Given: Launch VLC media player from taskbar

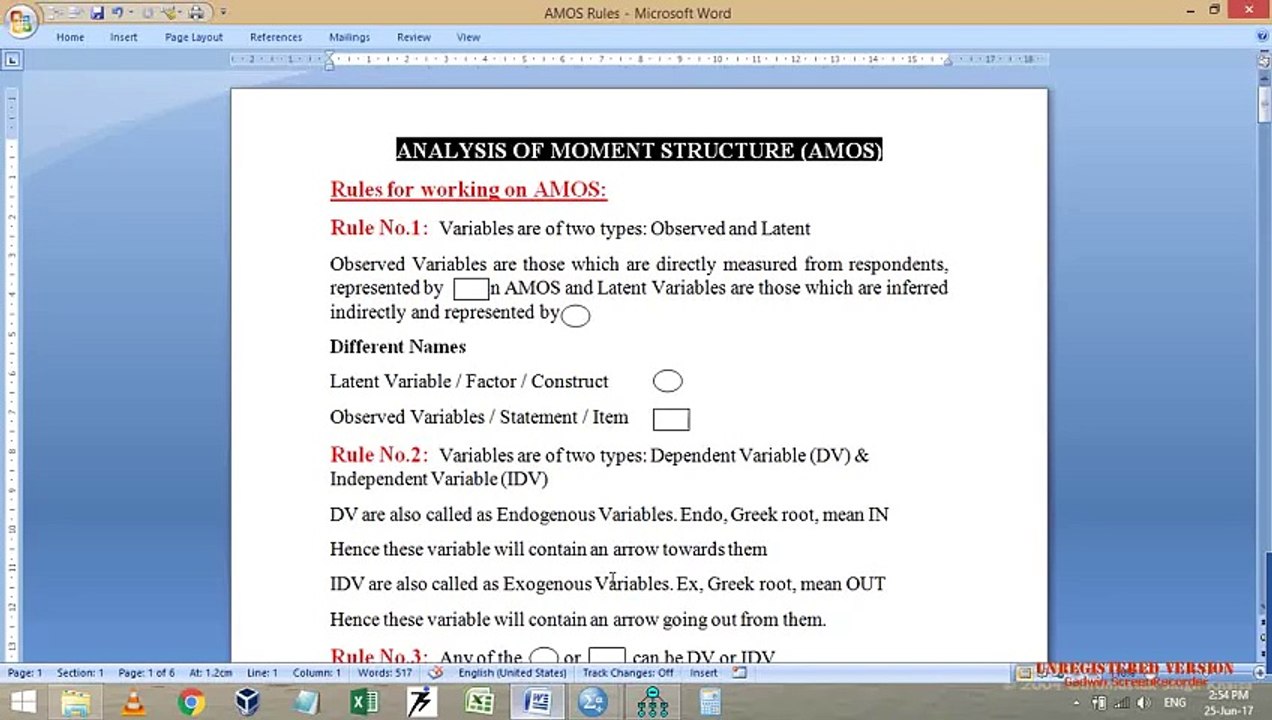Looking at the screenshot, I should coord(133,703).
